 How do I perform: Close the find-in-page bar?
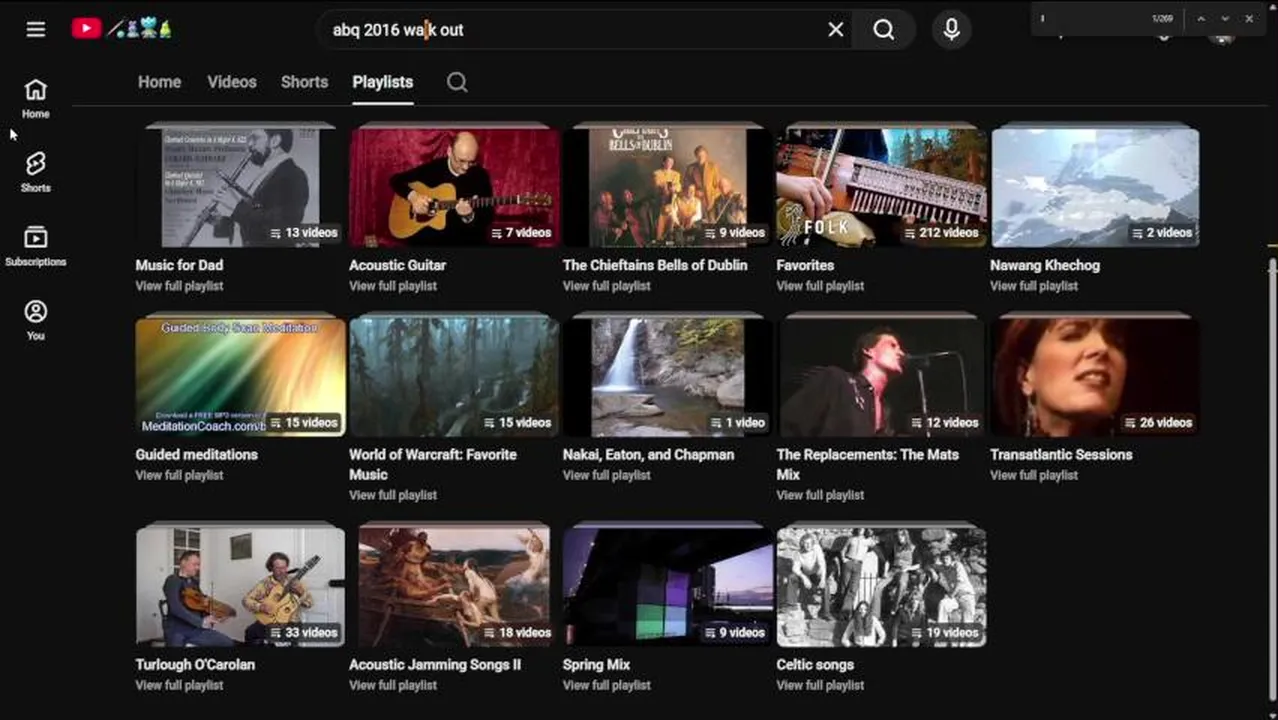[1249, 19]
